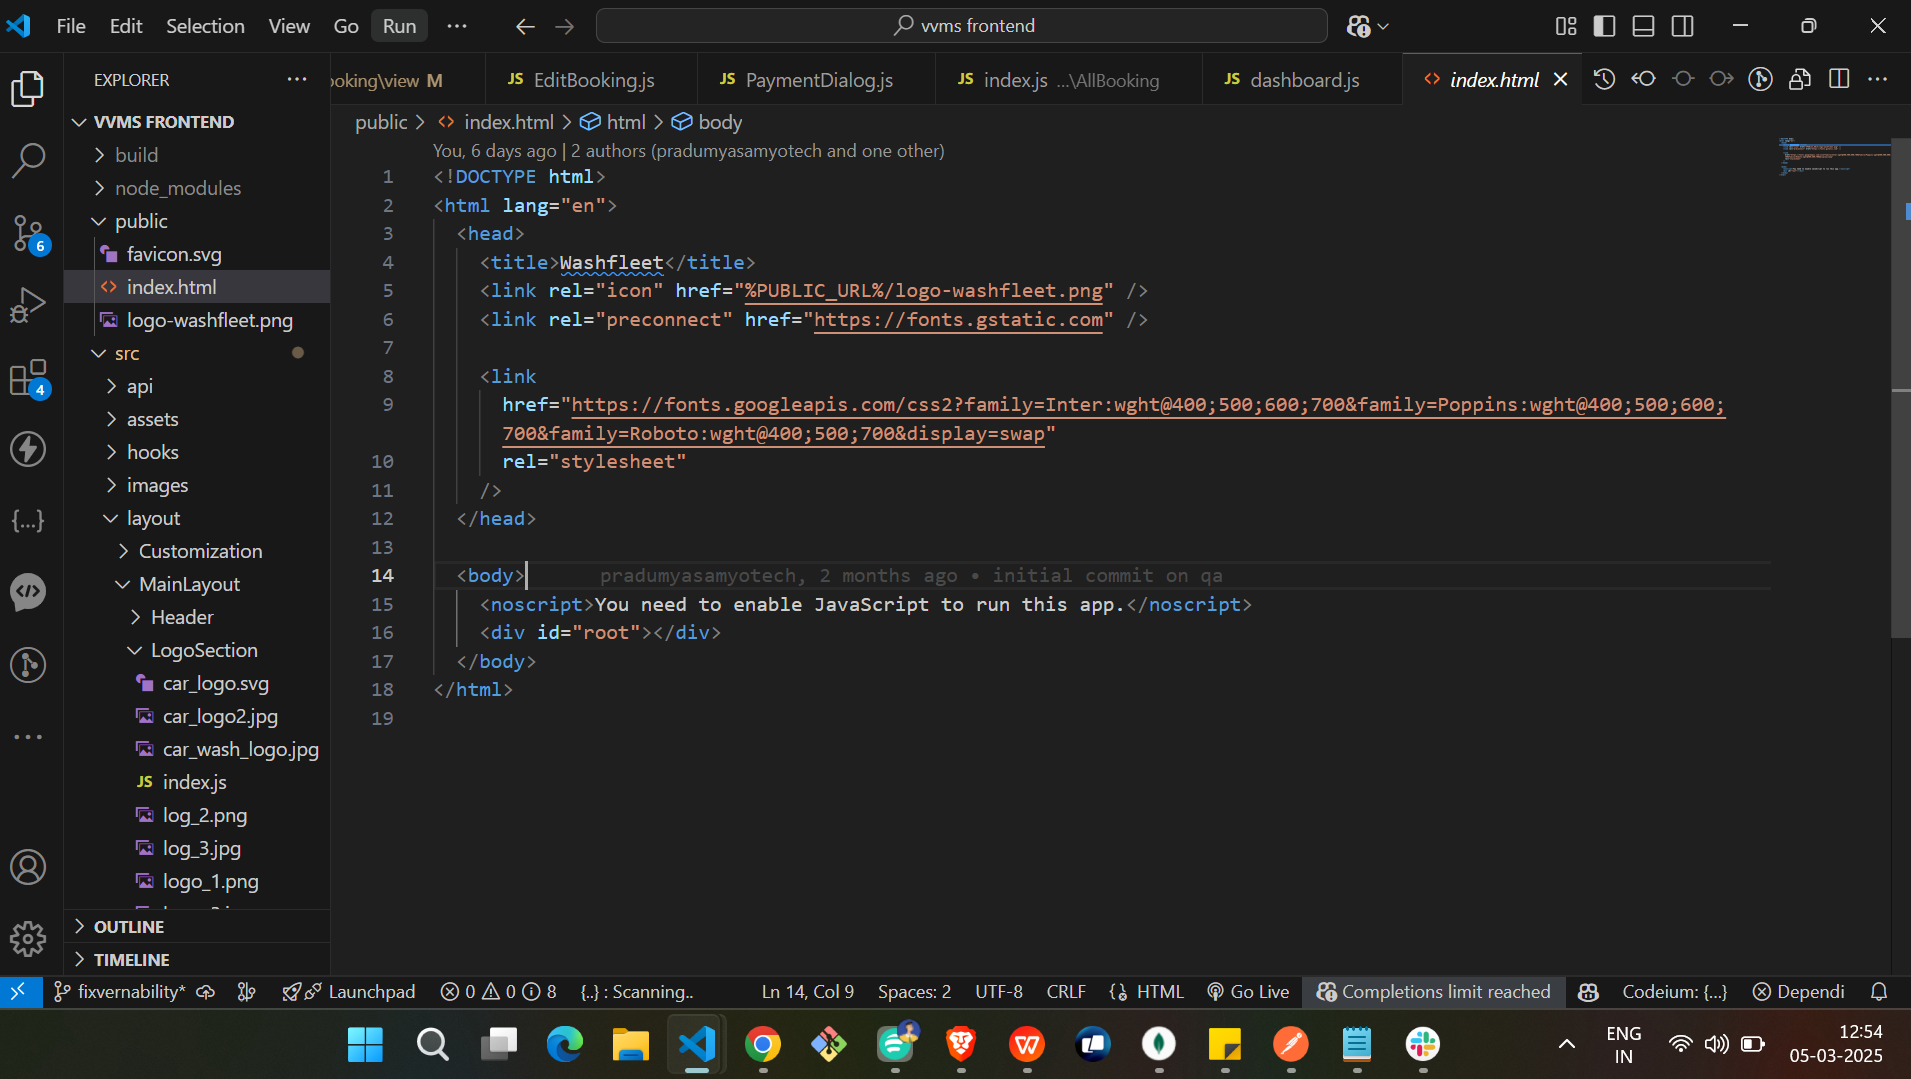This screenshot has width=1911, height=1079.
Task: Click Go Live in status bar
Action: (x=1248, y=991)
